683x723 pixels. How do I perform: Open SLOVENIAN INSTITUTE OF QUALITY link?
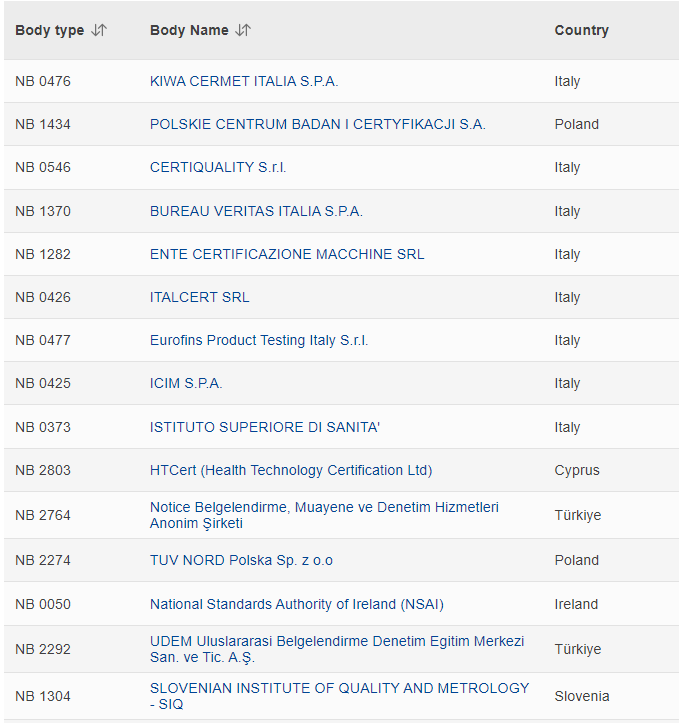tap(339, 696)
